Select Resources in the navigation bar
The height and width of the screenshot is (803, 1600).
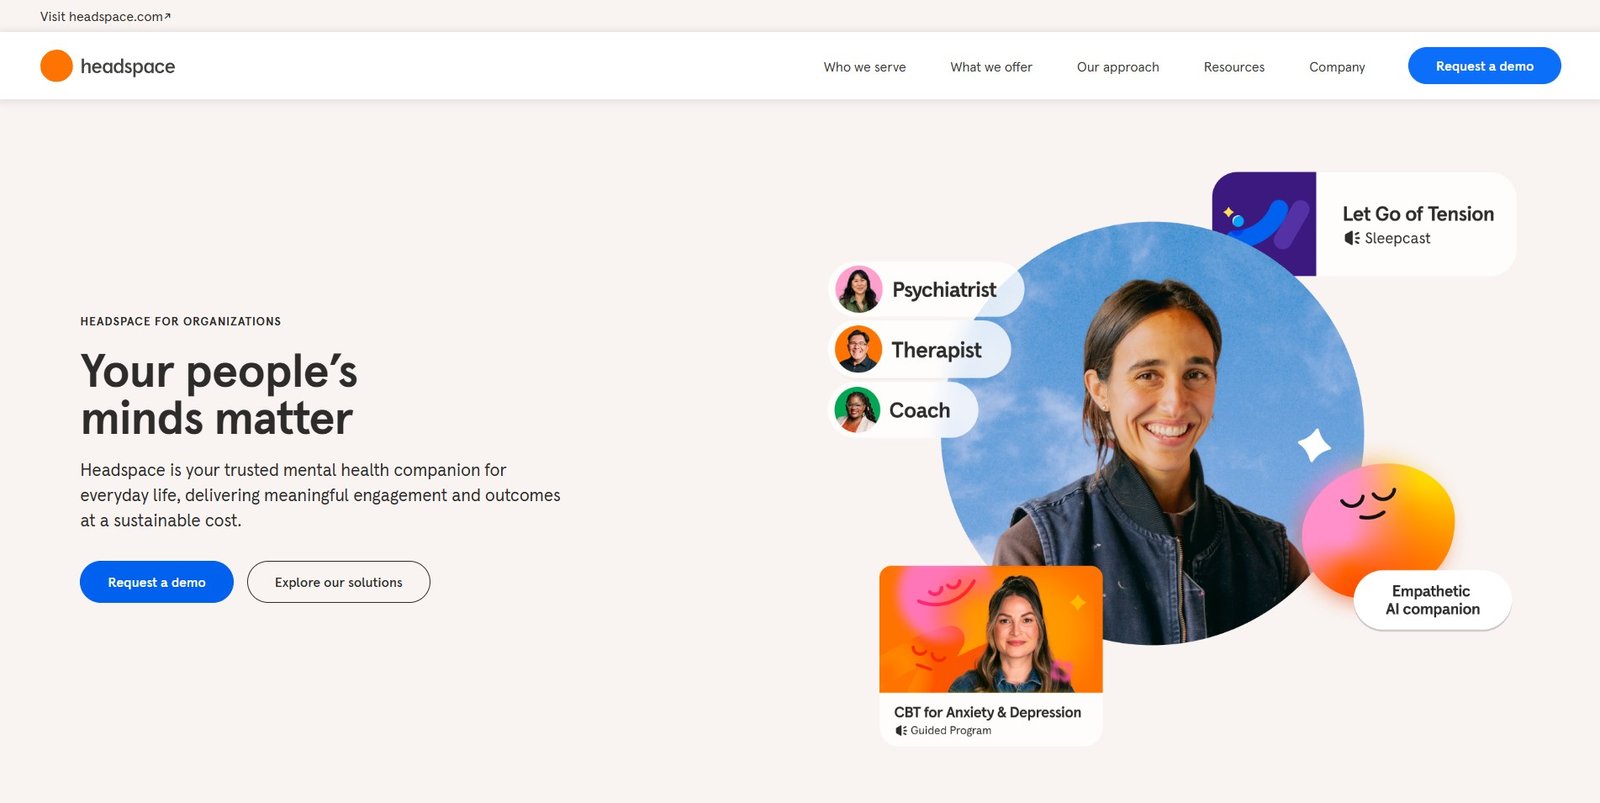(x=1234, y=67)
